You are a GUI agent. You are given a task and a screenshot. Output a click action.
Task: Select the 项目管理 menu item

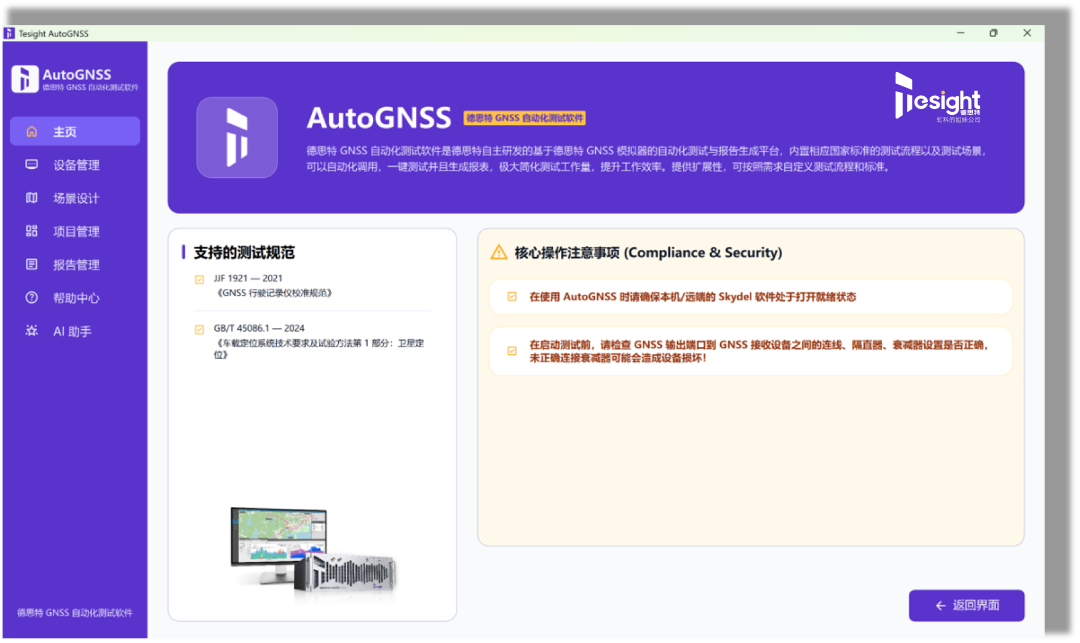(x=75, y=231)
